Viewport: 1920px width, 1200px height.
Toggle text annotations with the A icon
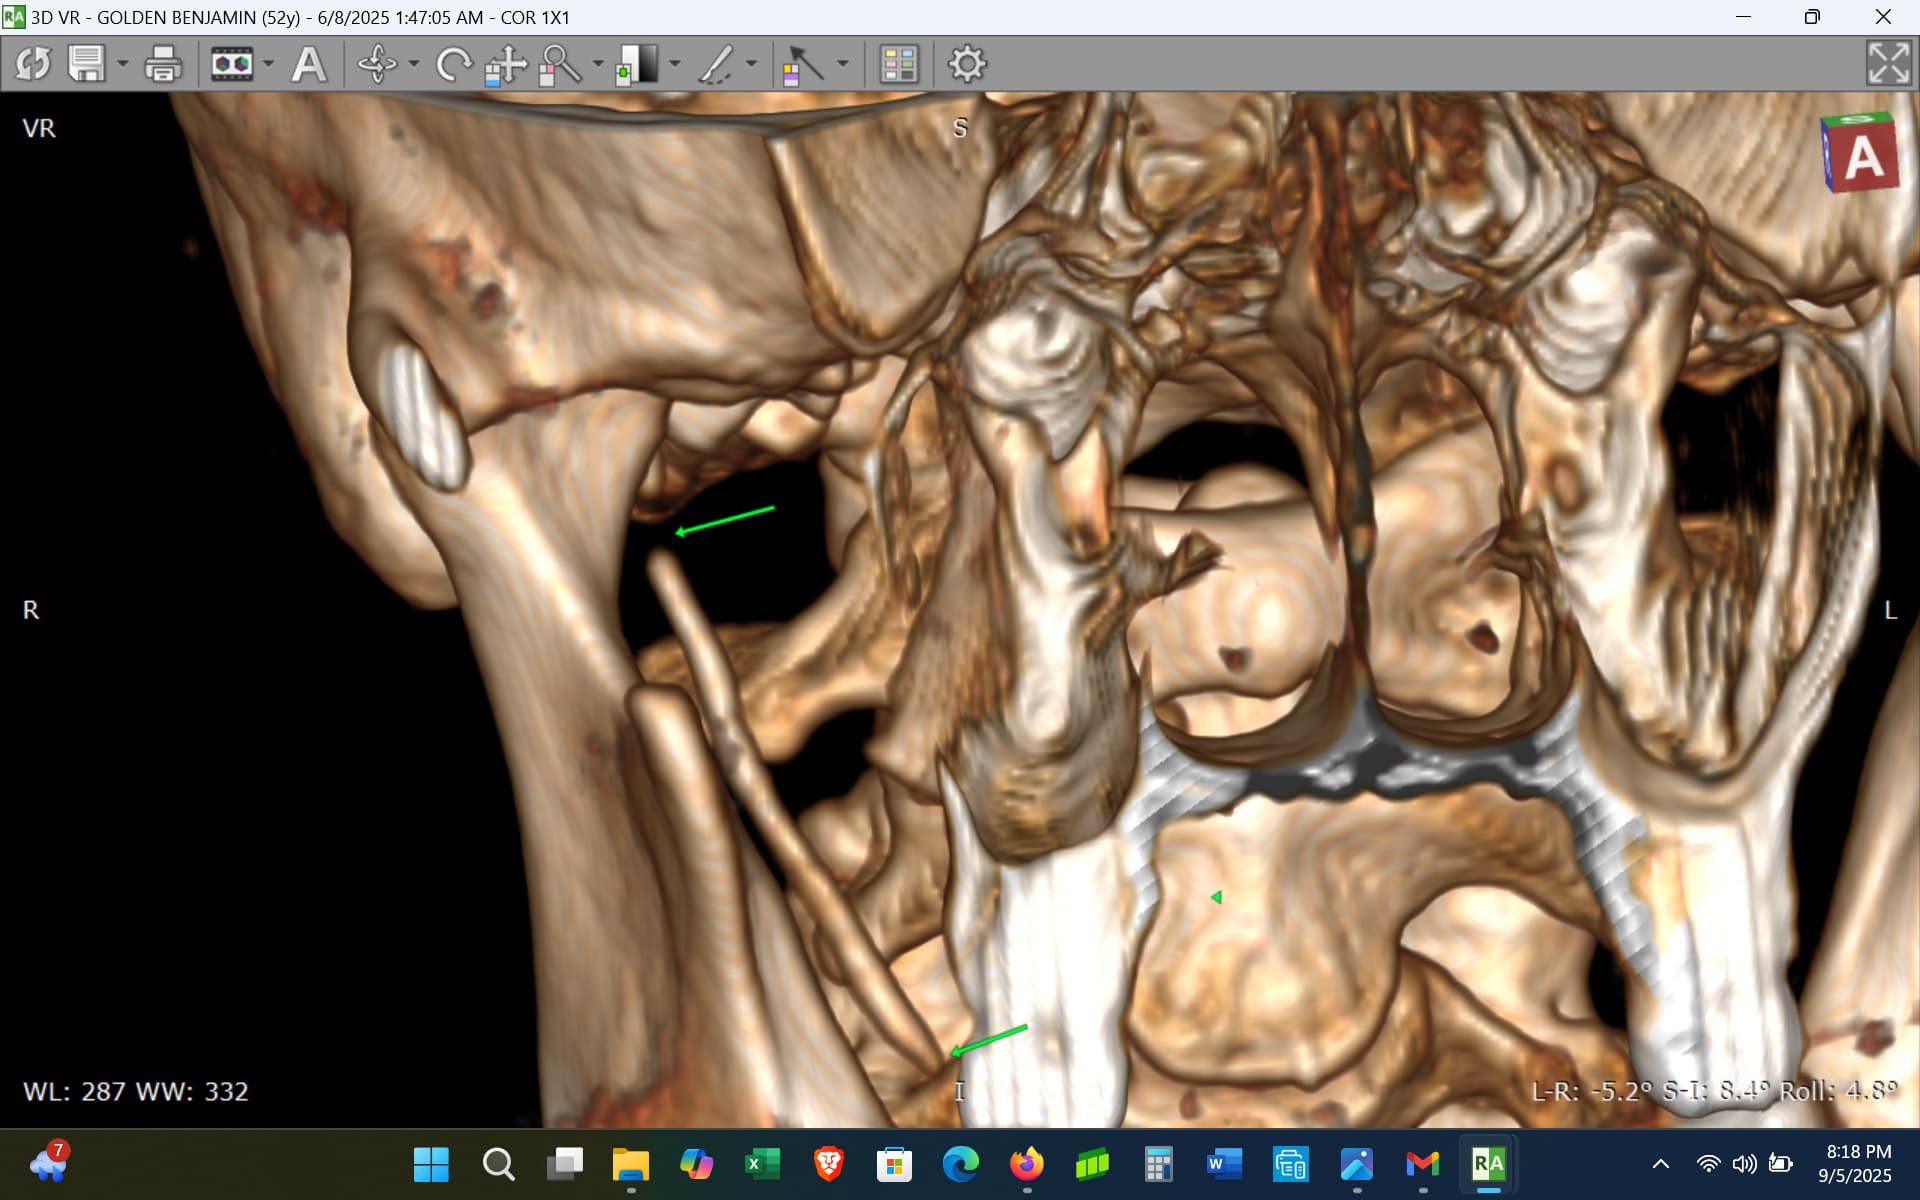tap(309, 65)
